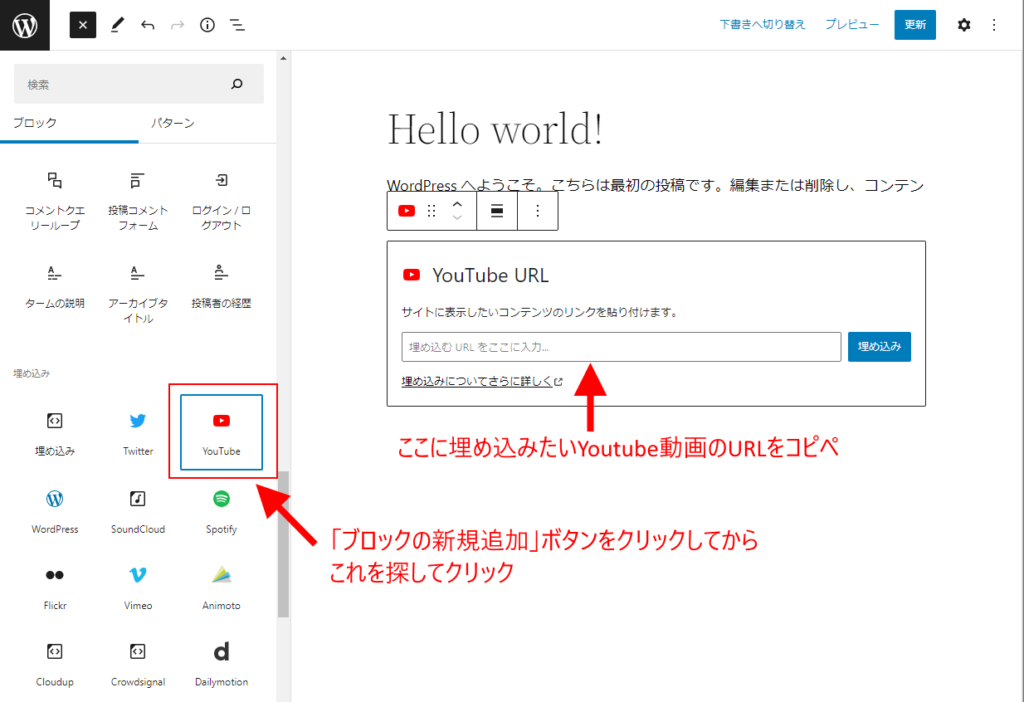Click the blue 更新 update button
This screenshot has width=1024, height=702.
pyautogui.click(x=914, y=25)
